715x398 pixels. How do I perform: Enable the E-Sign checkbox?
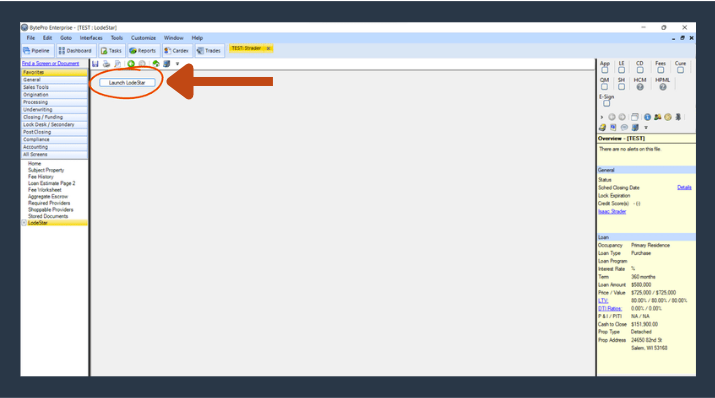[x=606, y=103]
